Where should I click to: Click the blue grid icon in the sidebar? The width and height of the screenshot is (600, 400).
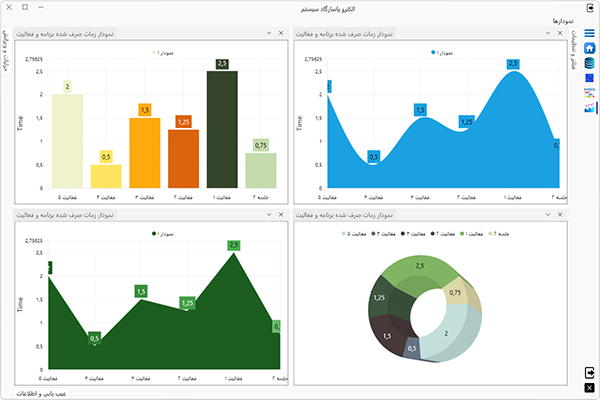[590, 77]
